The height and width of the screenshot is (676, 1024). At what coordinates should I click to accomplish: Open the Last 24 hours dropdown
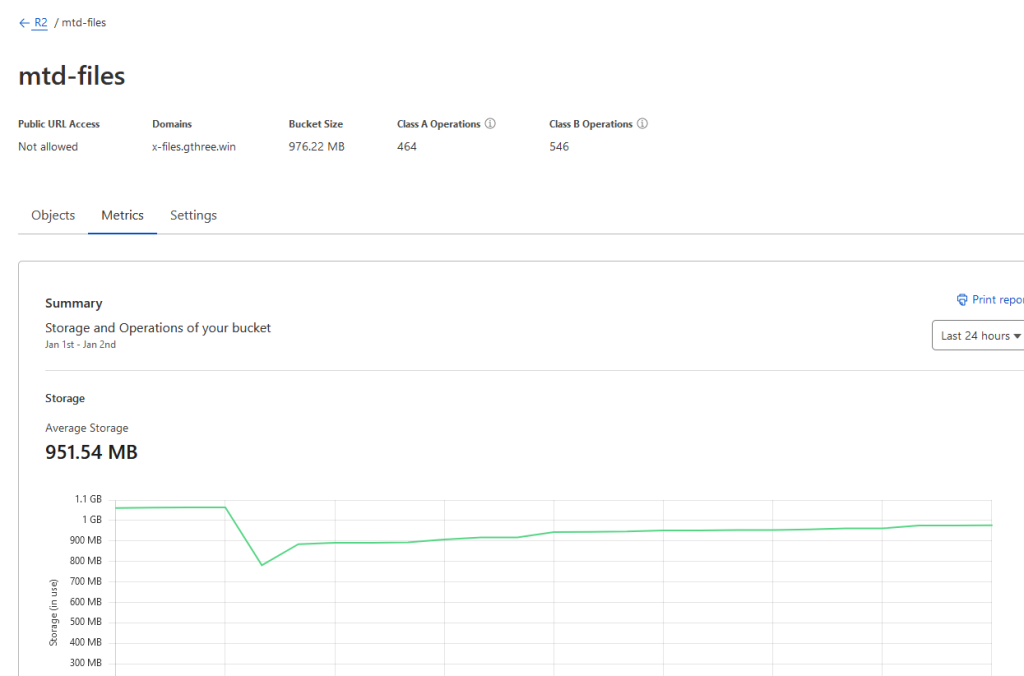979,336
